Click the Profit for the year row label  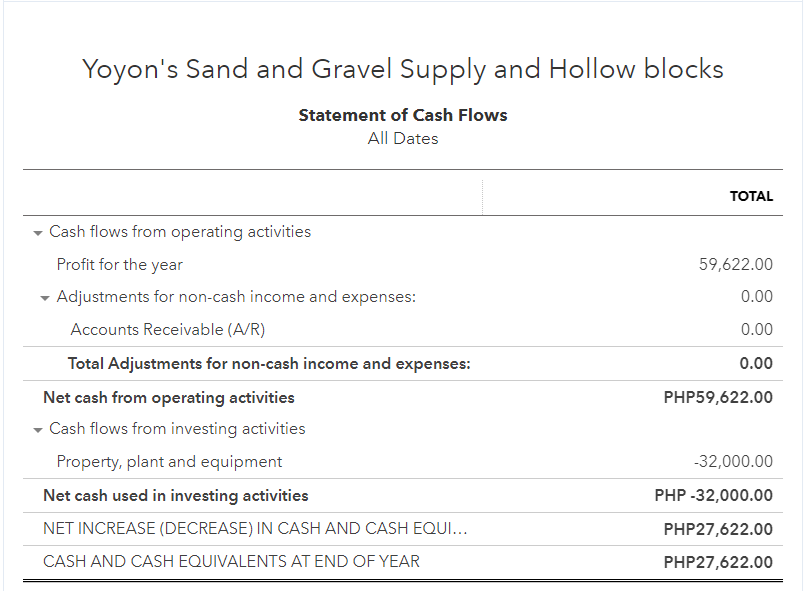point(119,265)
